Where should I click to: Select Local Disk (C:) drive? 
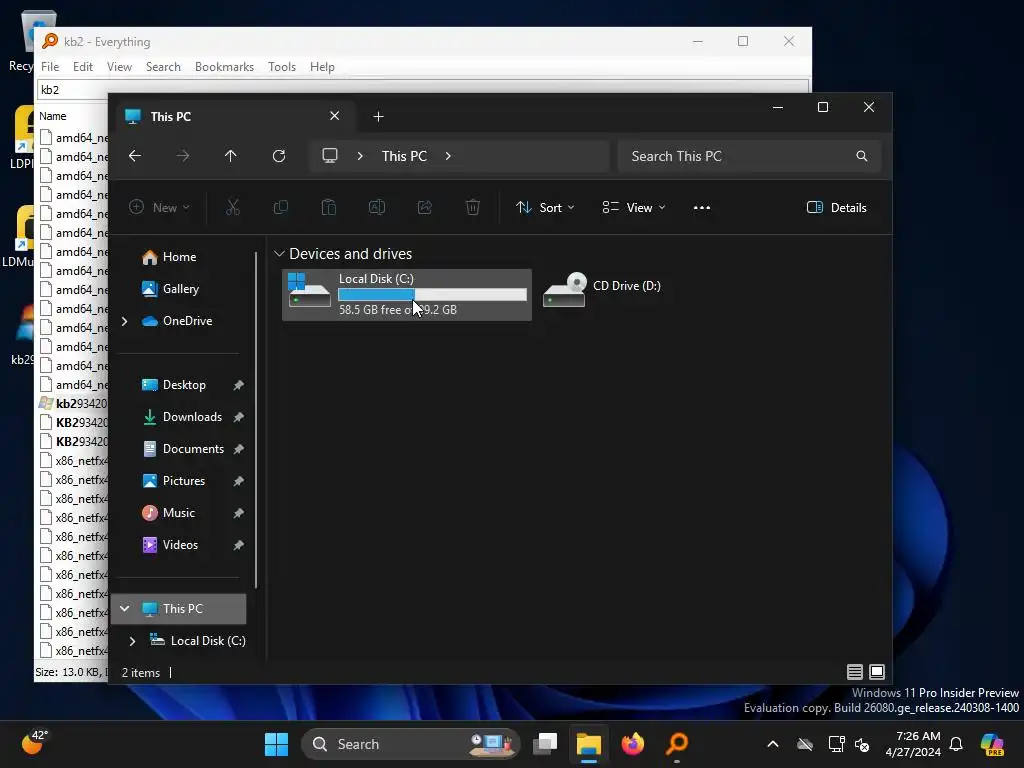pos(407,295)
